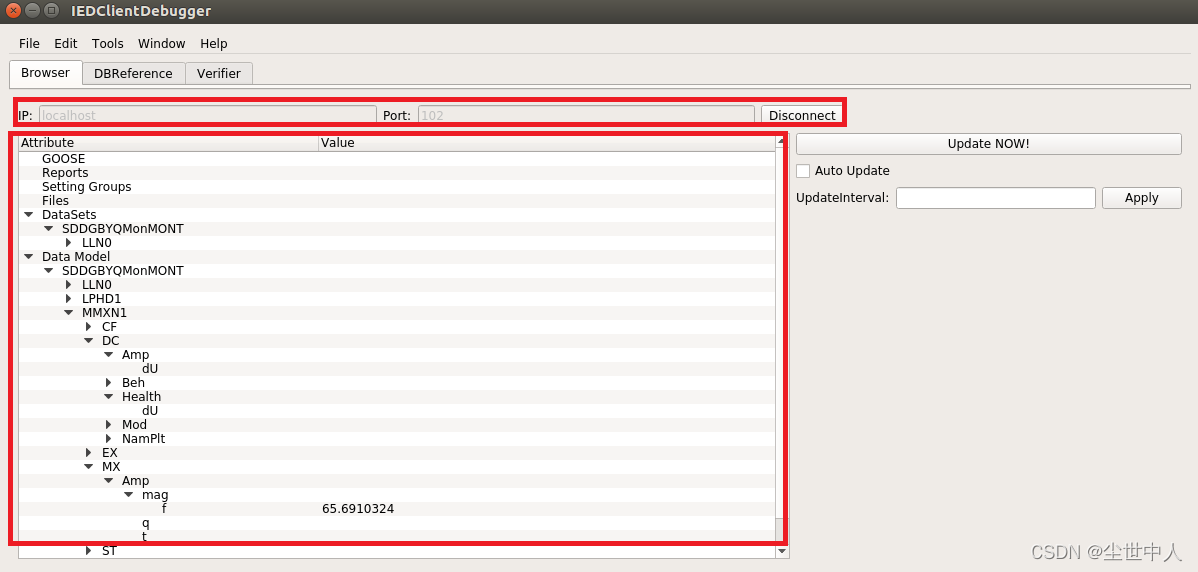Close the IEDClientDebugger window

(x=13, y=11)
